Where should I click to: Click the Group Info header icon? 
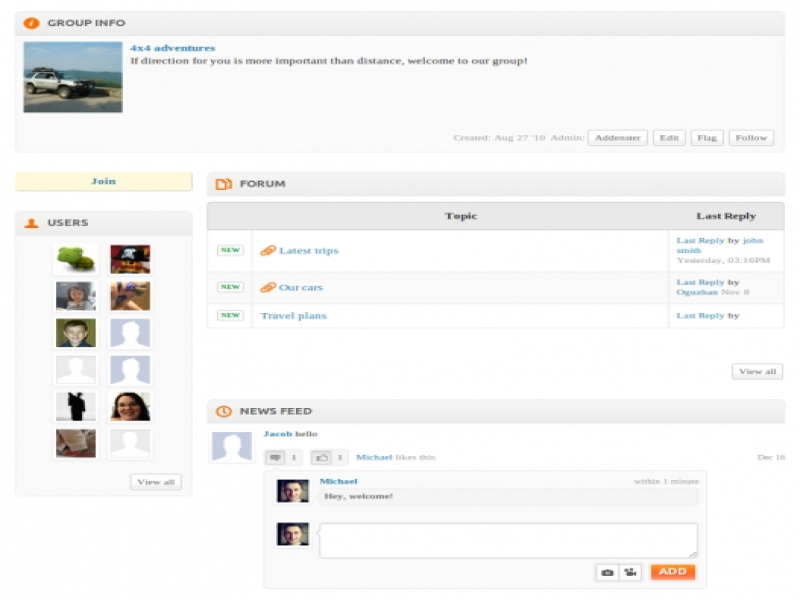pos(32,23)
